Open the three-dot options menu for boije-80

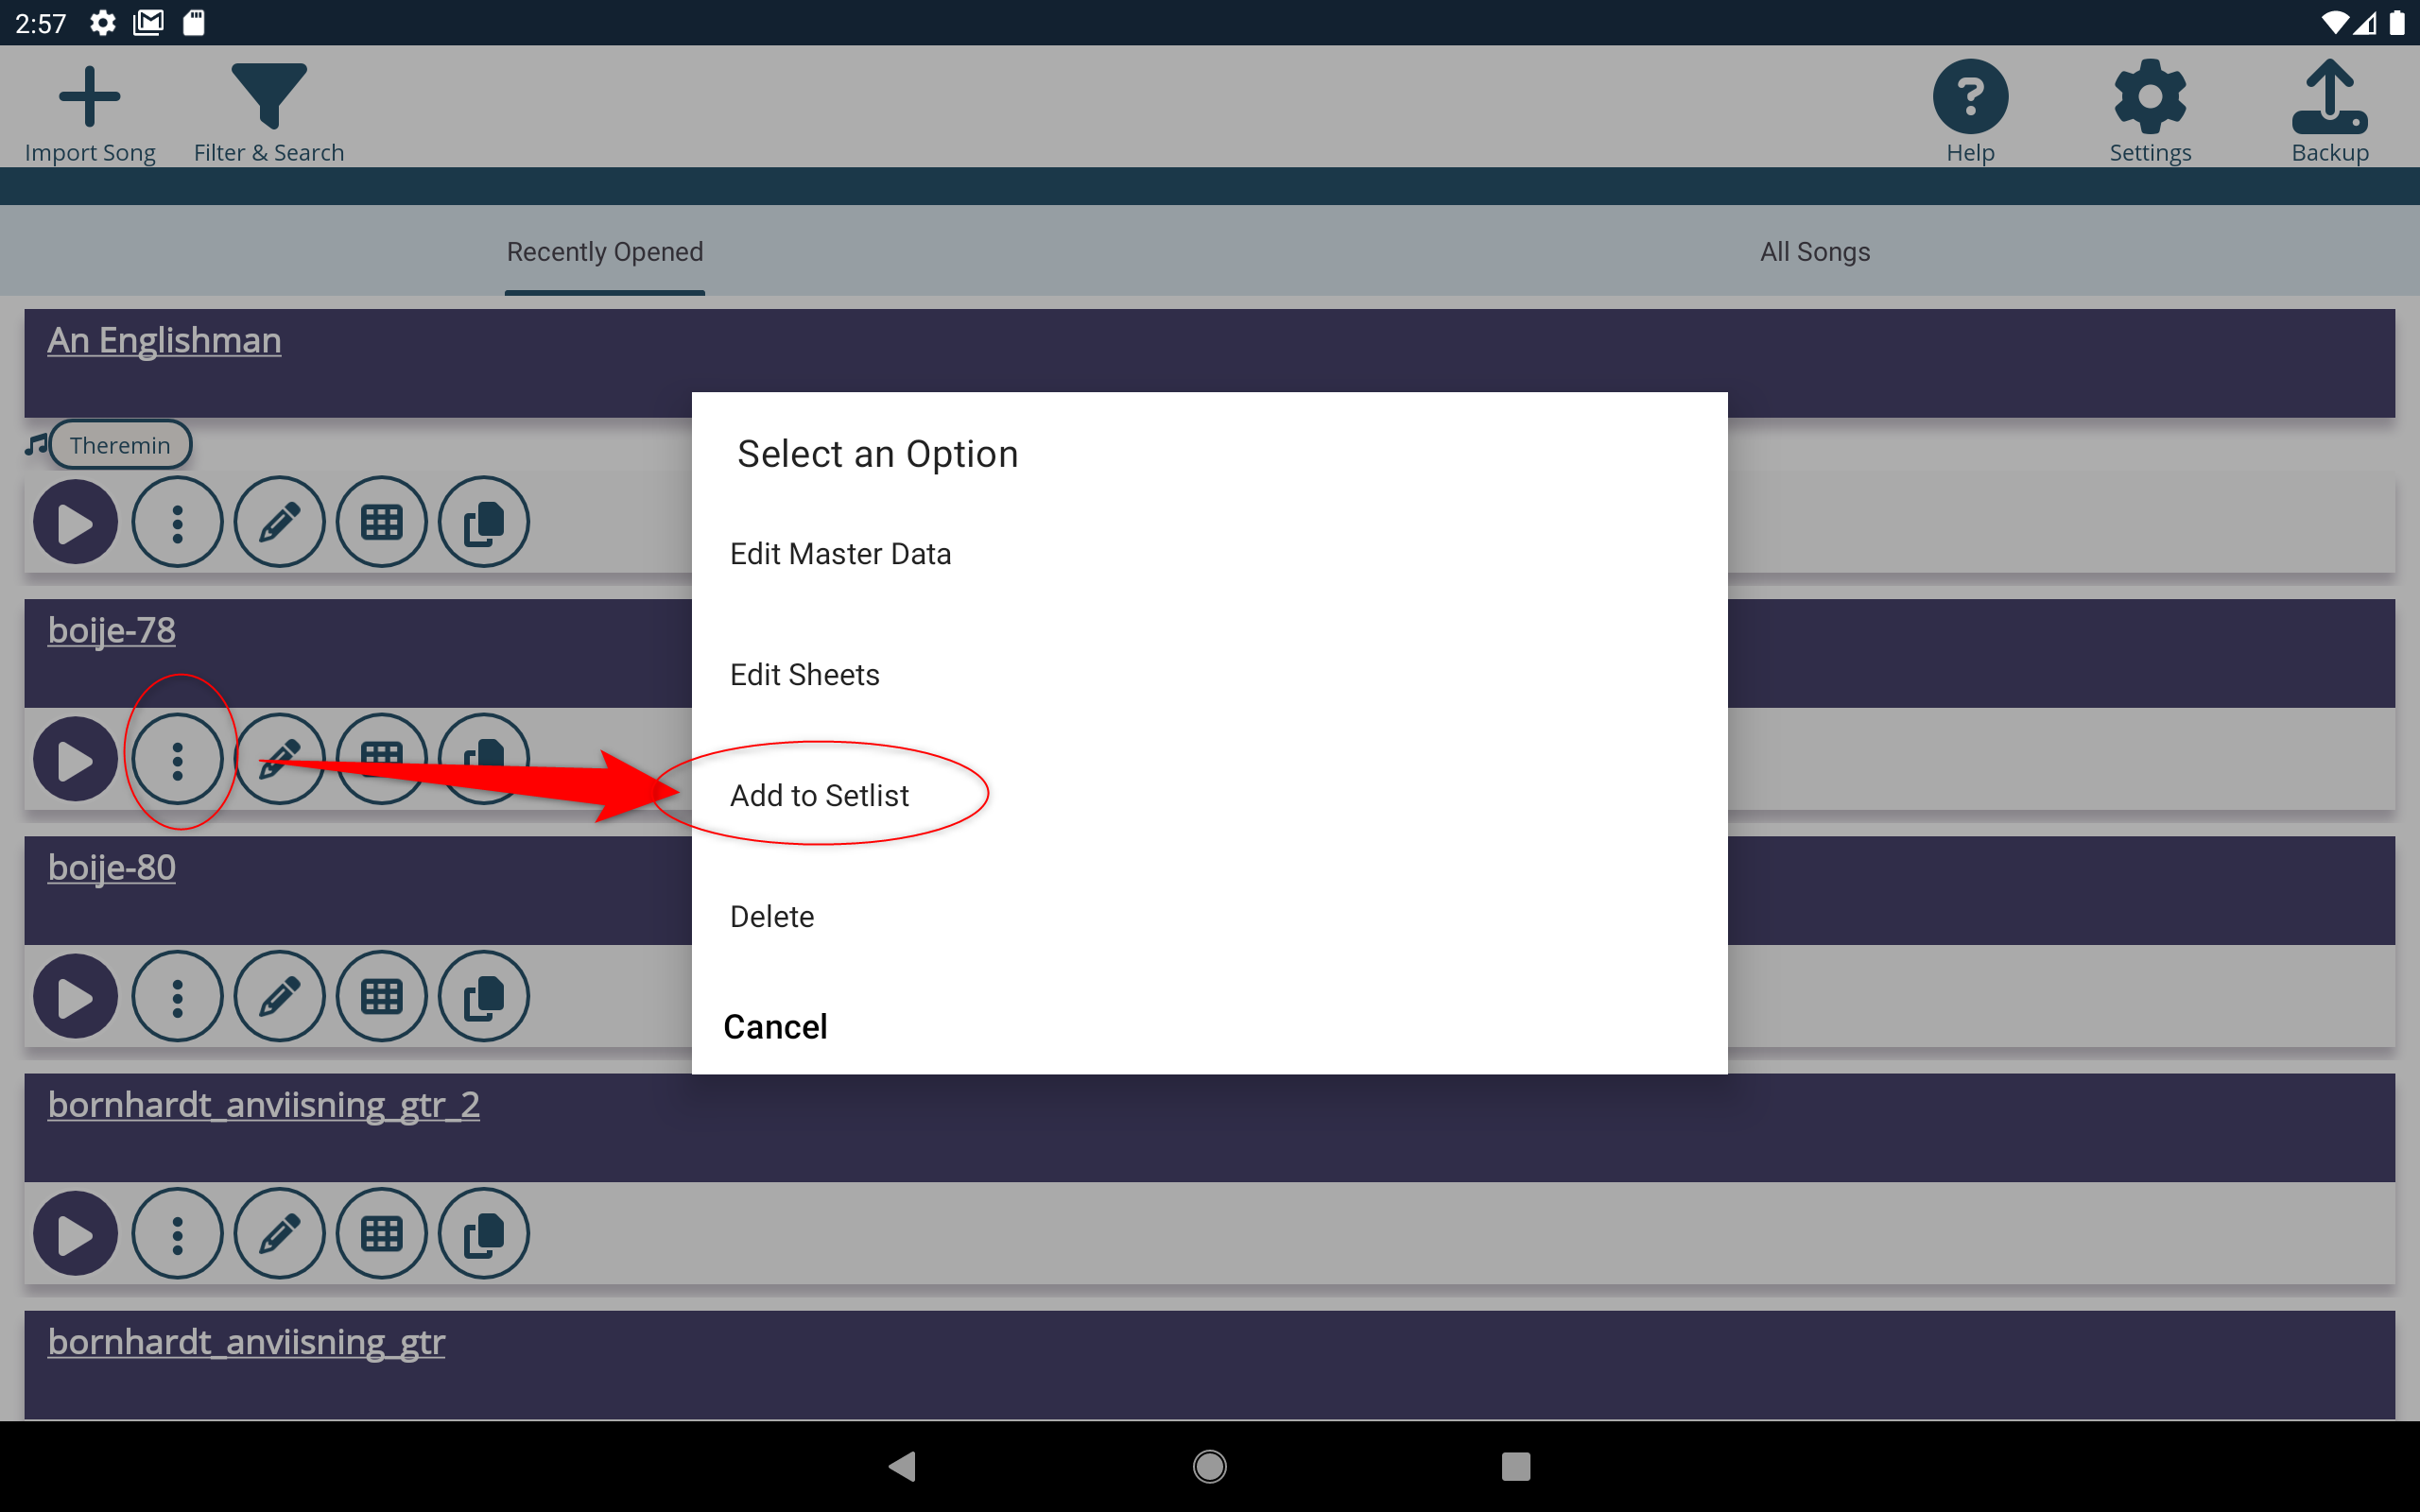click(177, 996)
